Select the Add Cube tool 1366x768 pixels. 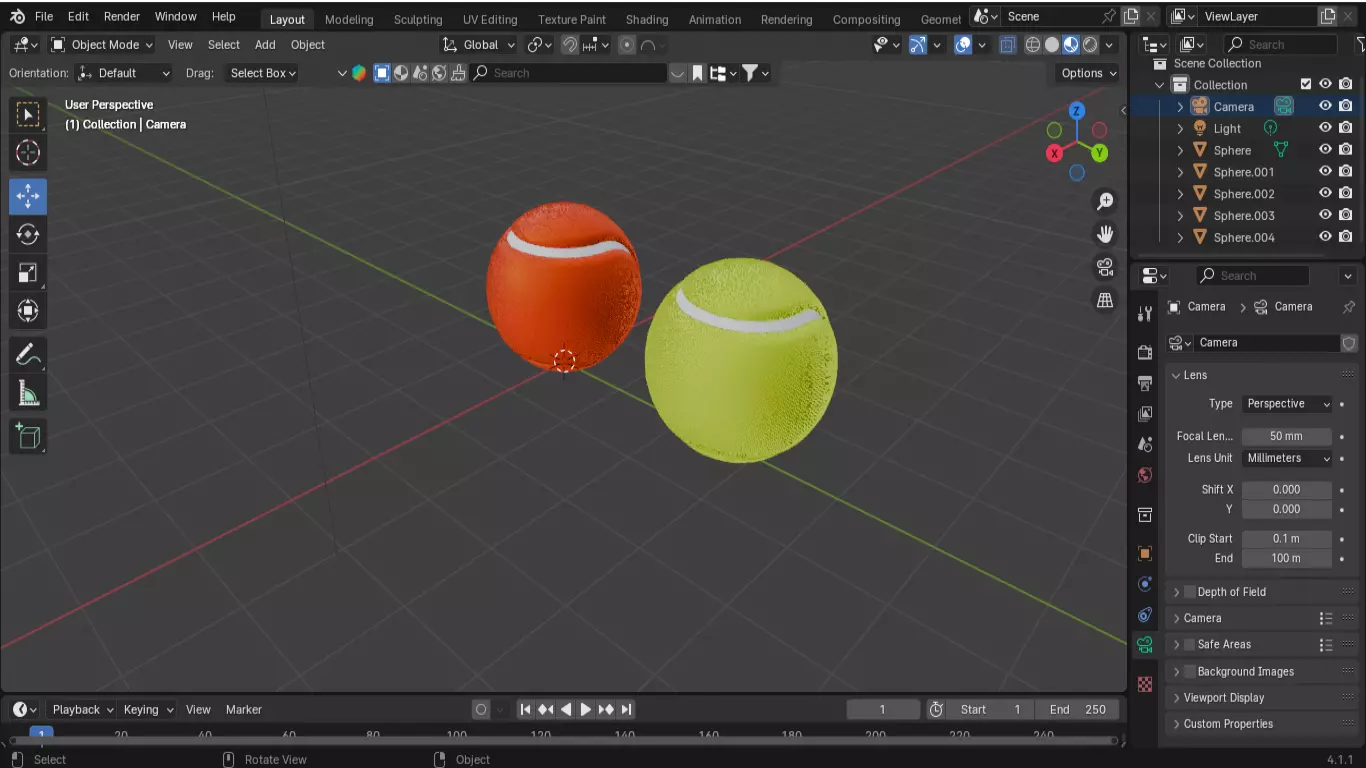pyautogui.click(x=28, y=436)
